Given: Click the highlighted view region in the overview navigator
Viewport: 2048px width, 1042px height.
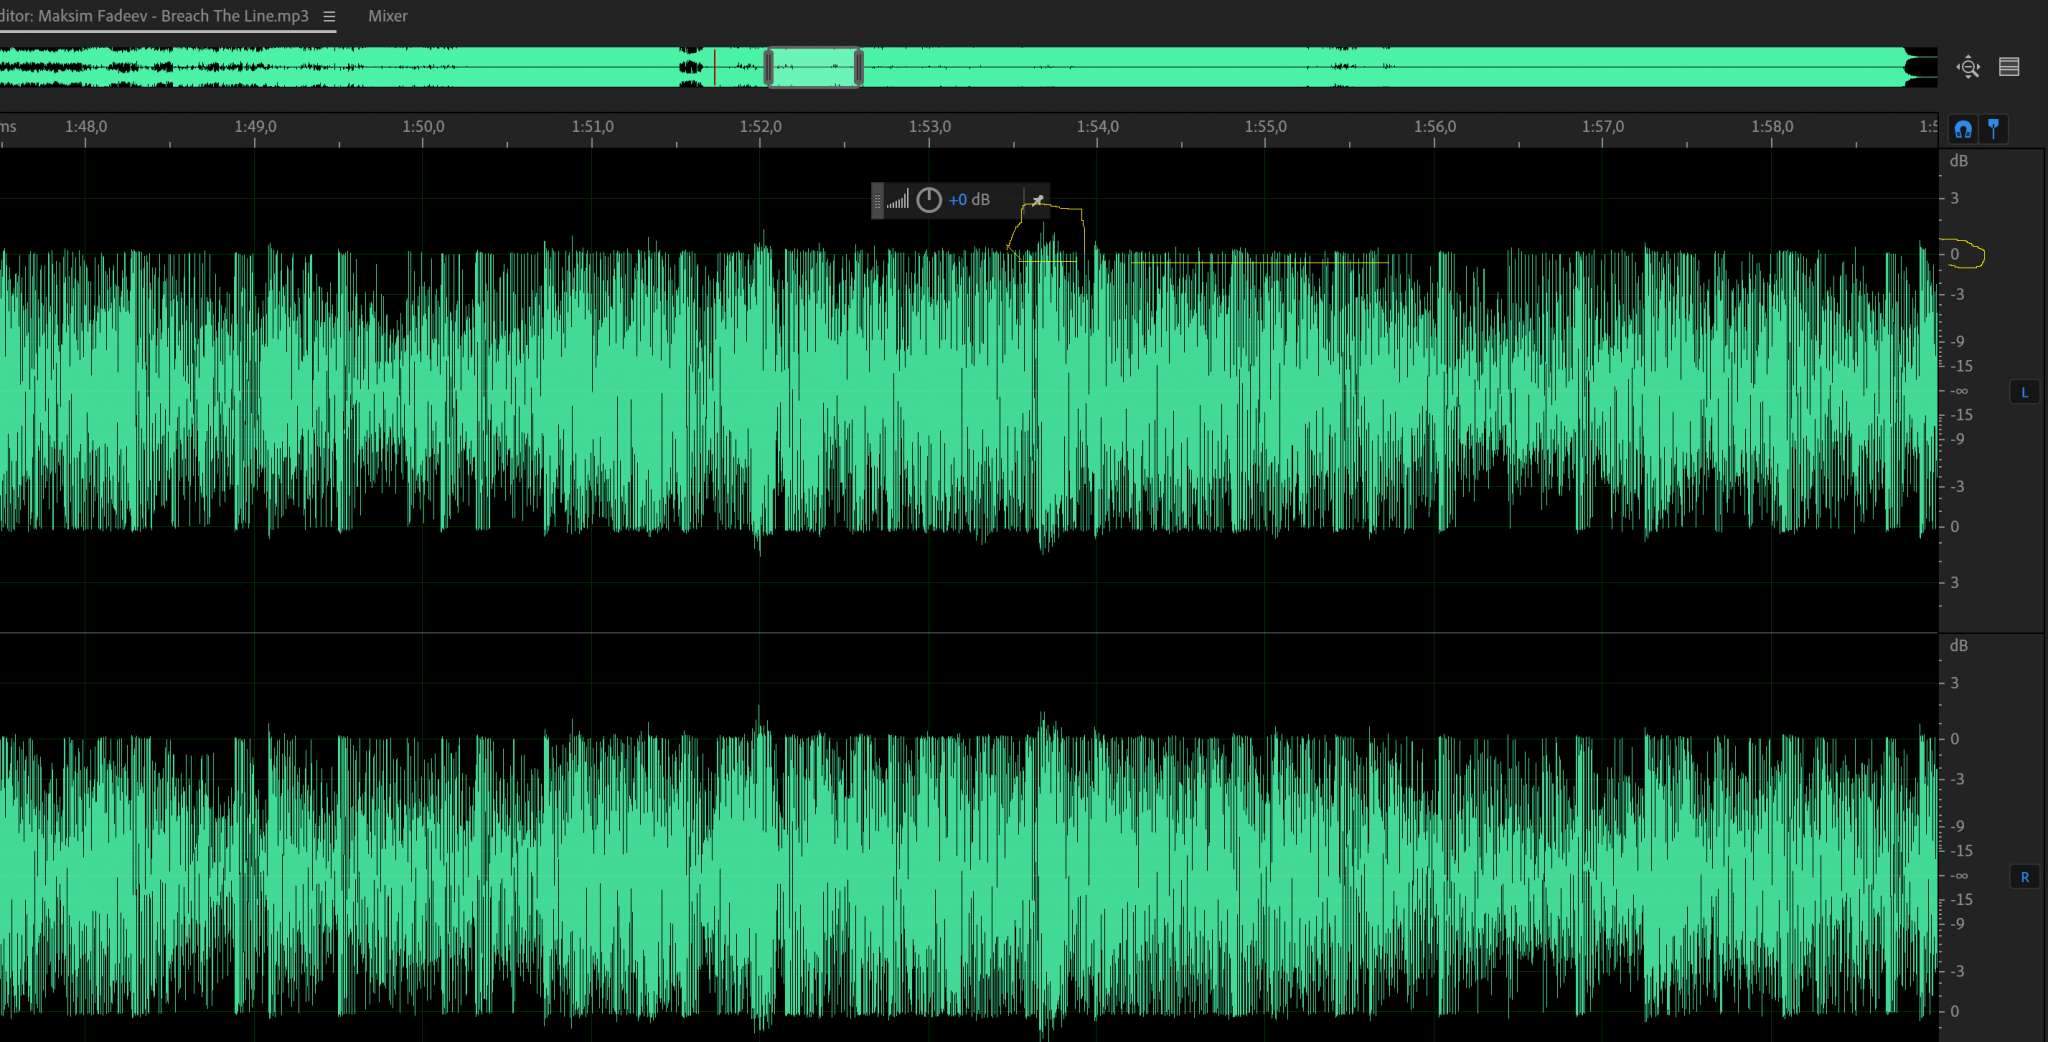Looking at the screenshot, I should point(813,67).
